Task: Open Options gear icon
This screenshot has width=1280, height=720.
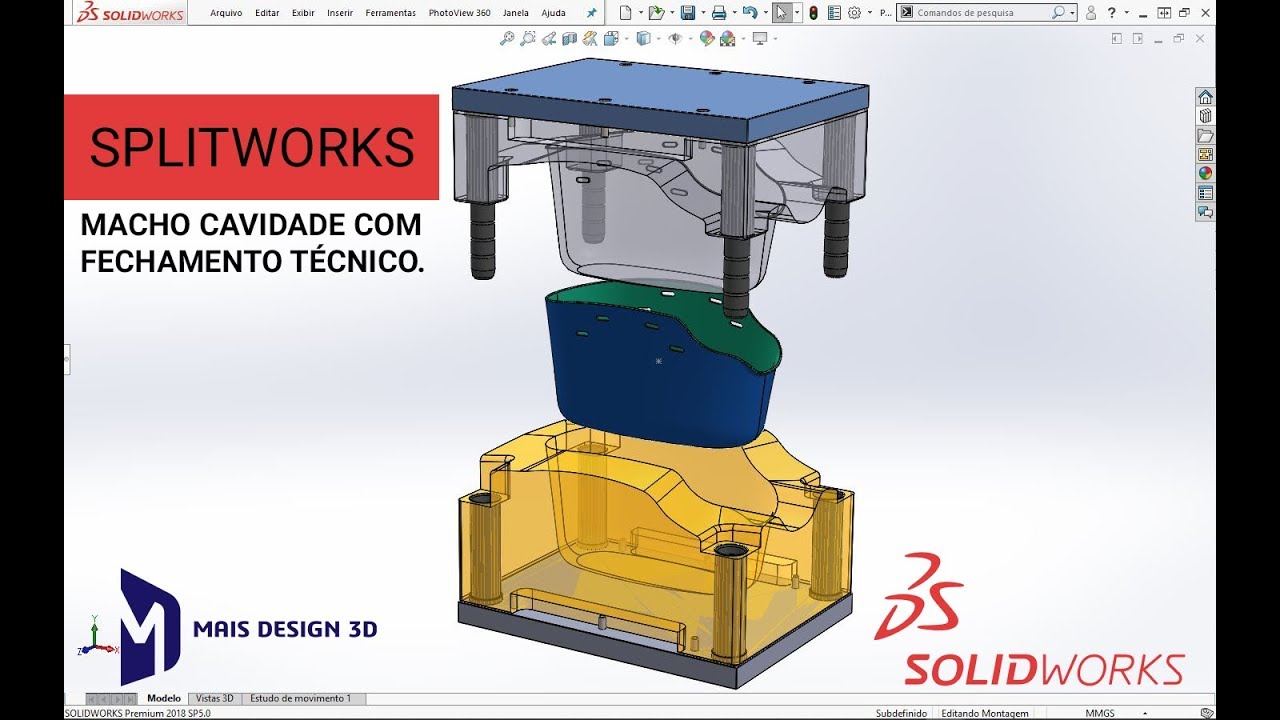Action: tap(854, 12)
